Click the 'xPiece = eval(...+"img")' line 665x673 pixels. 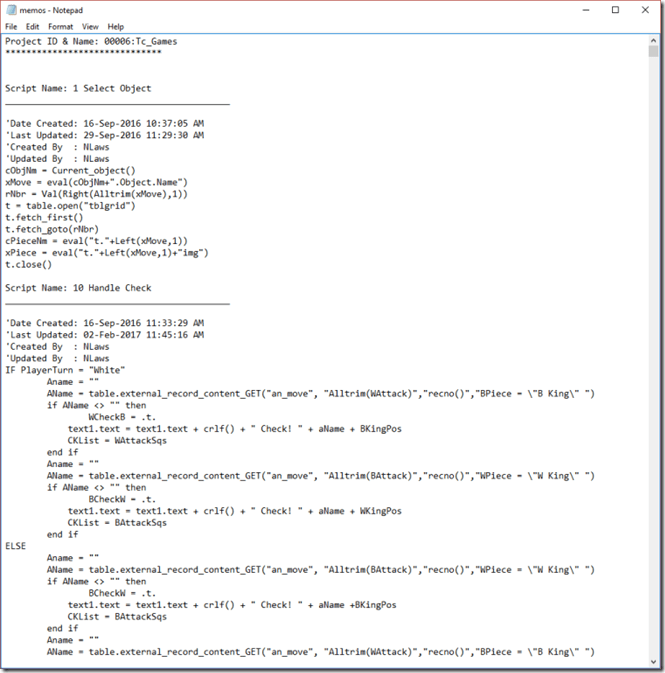coord(106,253)
